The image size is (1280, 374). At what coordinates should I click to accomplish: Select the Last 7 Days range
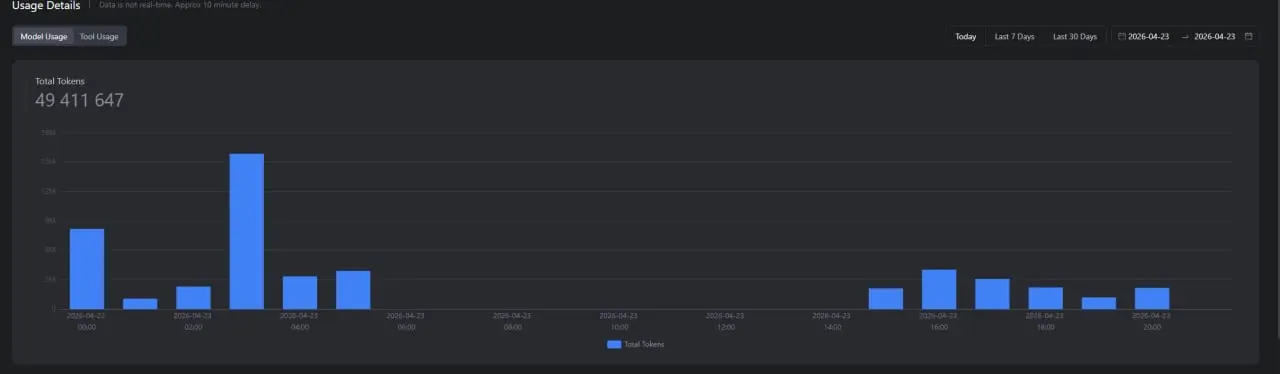click(1014, 36)
